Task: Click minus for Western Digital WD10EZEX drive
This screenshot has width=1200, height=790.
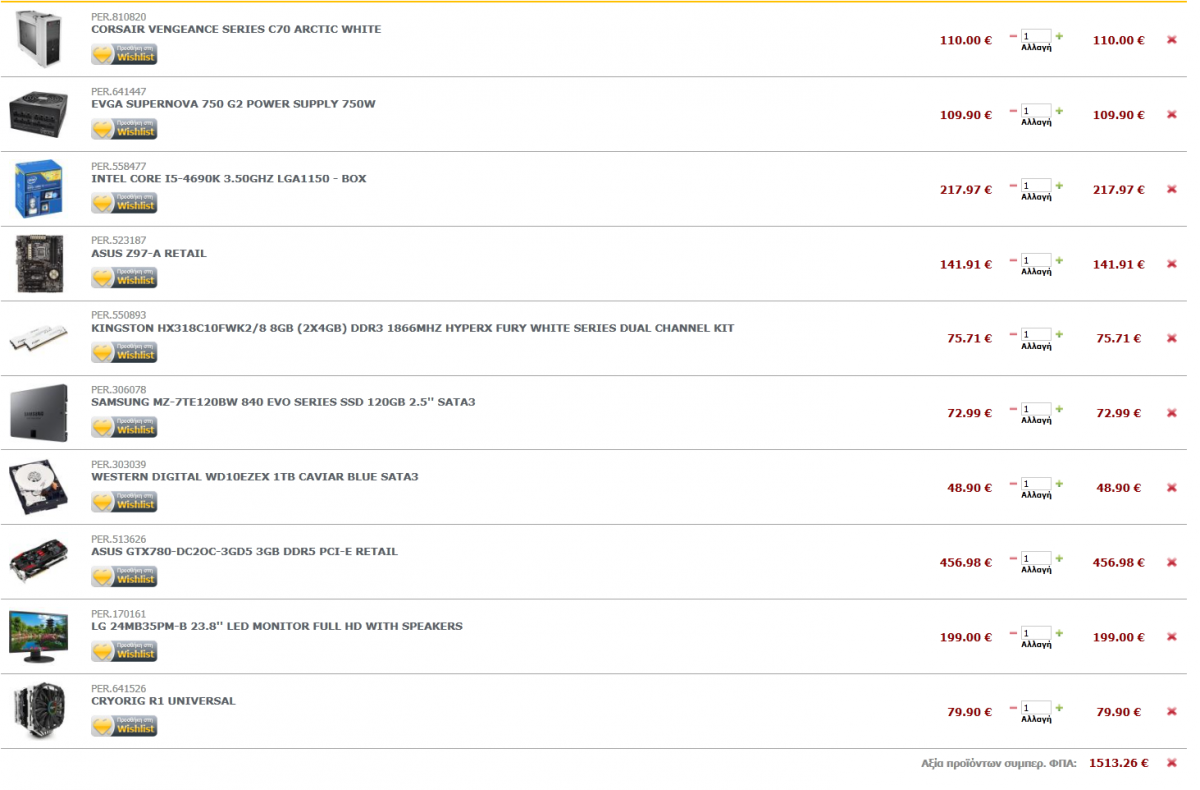Action: pyautogui.click(x=1013, y=484)
